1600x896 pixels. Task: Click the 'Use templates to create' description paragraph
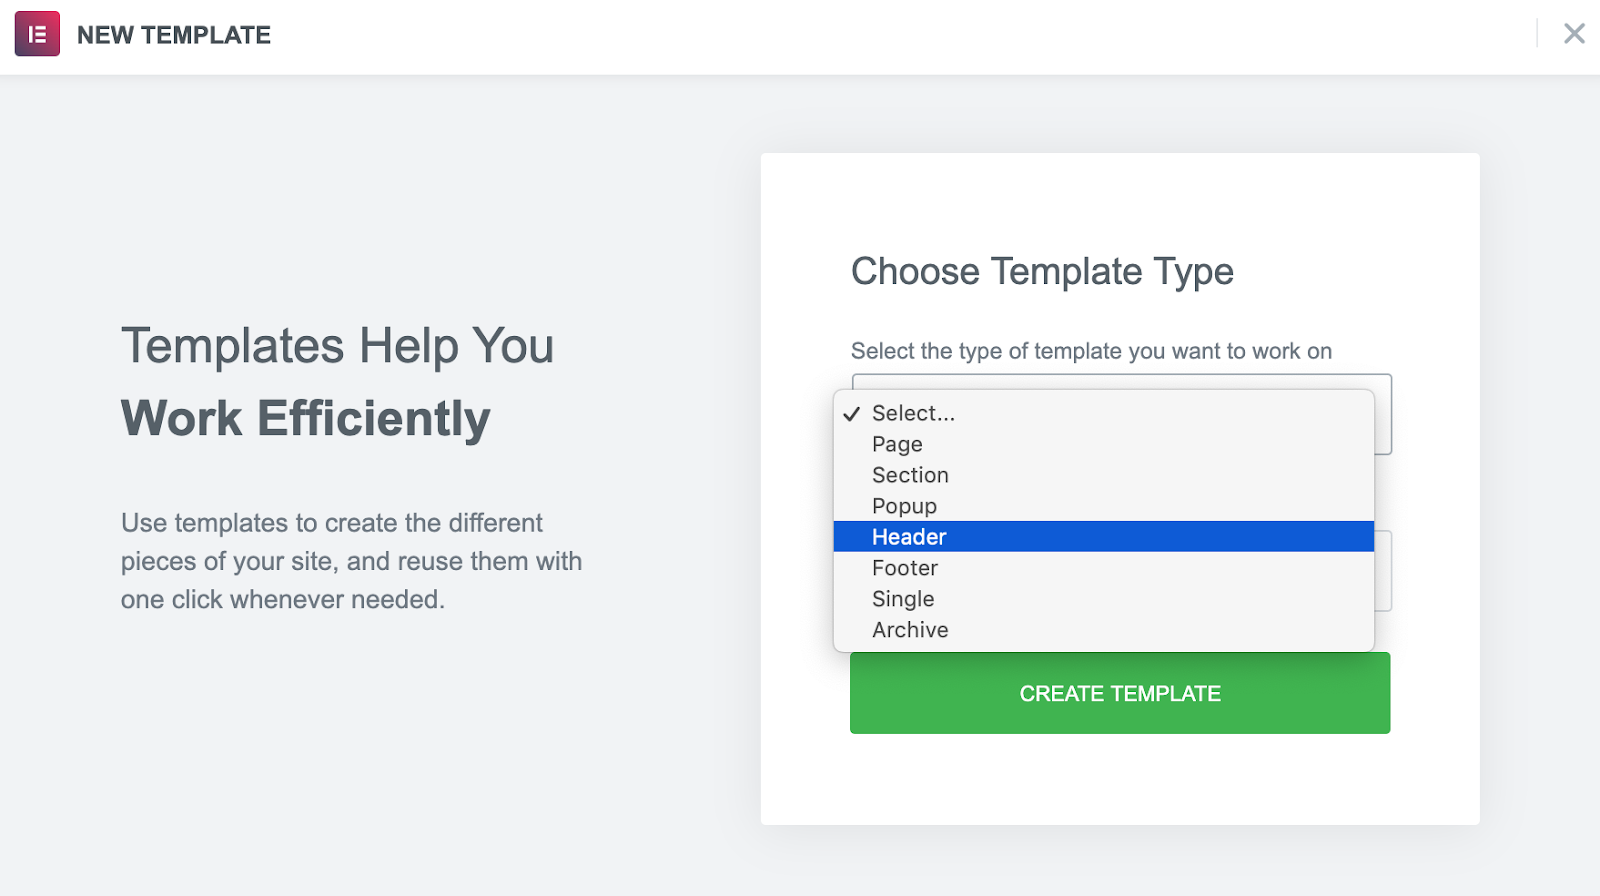click(x=351, y=561)
